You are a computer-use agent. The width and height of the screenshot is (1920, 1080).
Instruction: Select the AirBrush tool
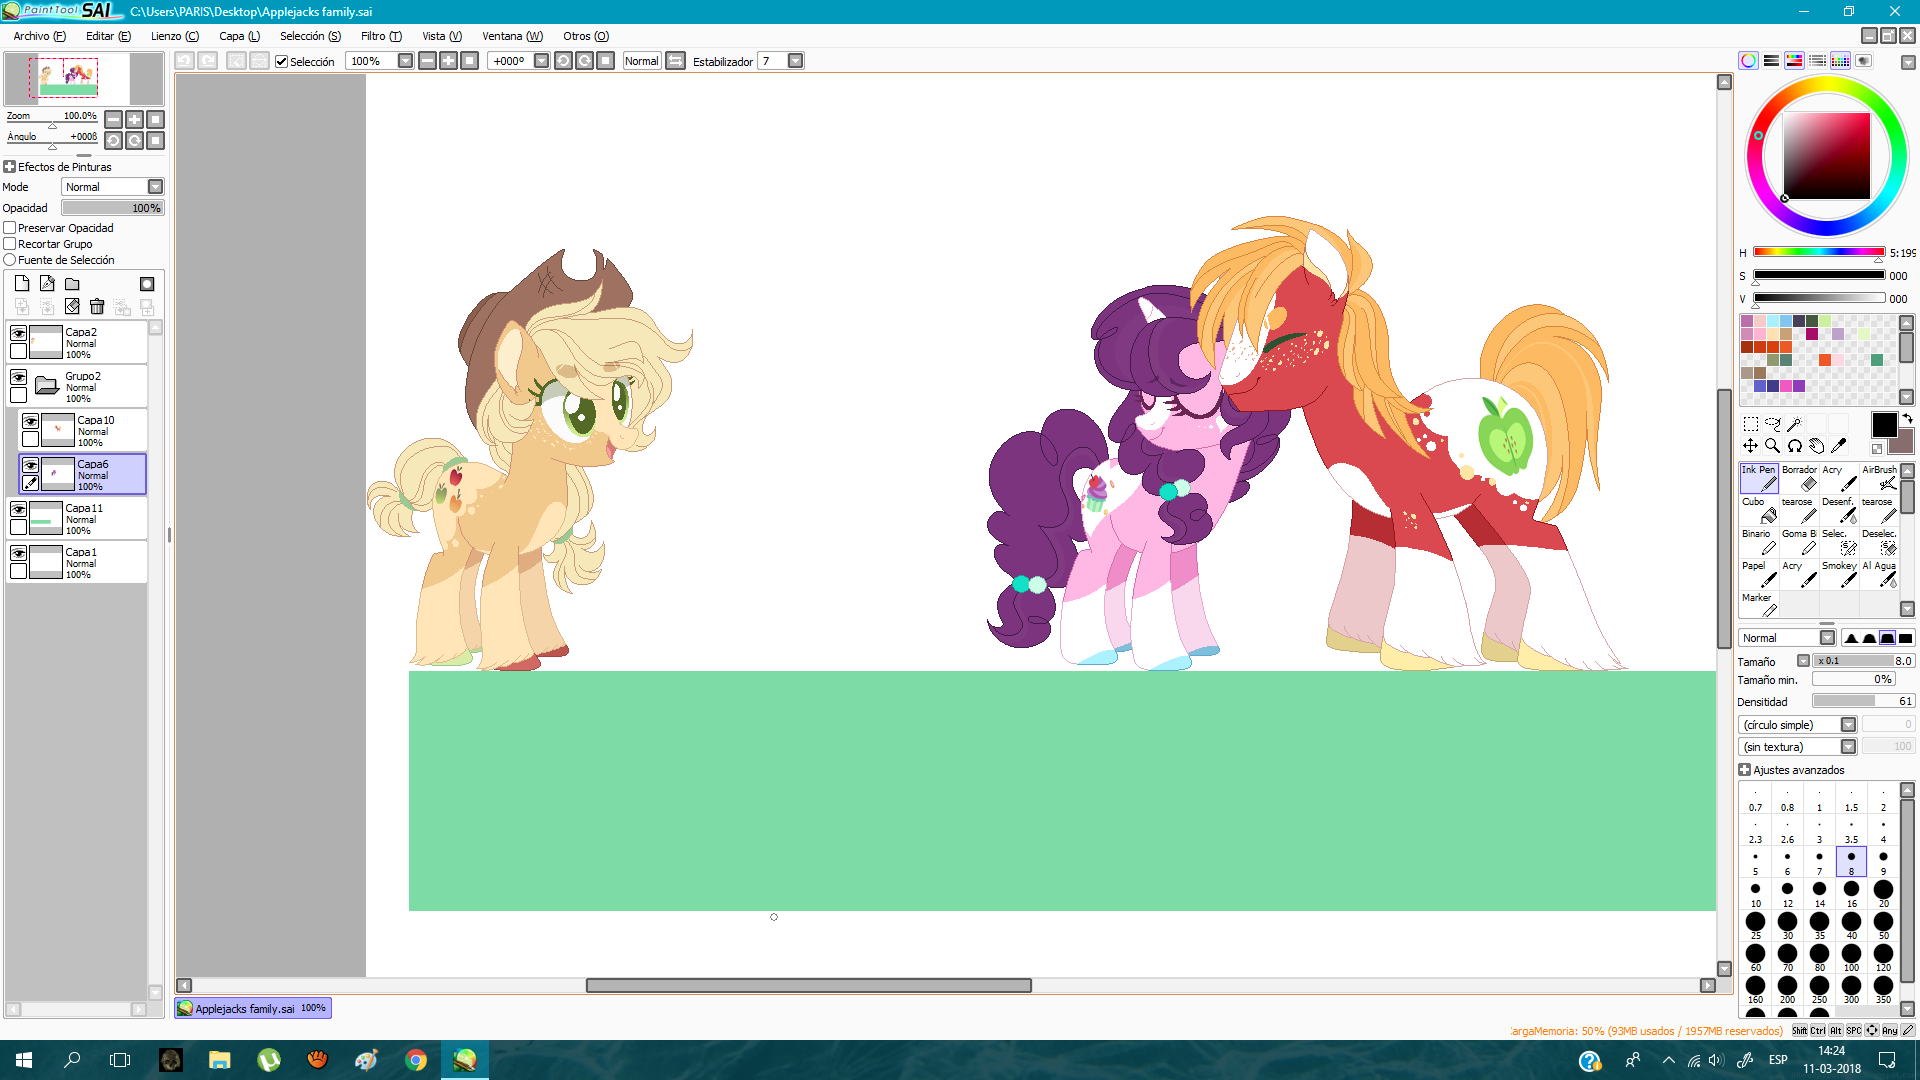click(x=1879, y=478)
